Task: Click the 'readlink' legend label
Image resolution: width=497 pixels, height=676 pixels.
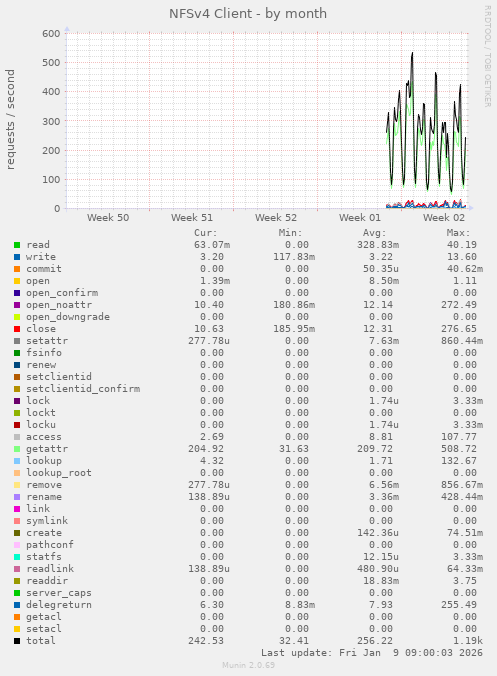Action: [50, 569]
